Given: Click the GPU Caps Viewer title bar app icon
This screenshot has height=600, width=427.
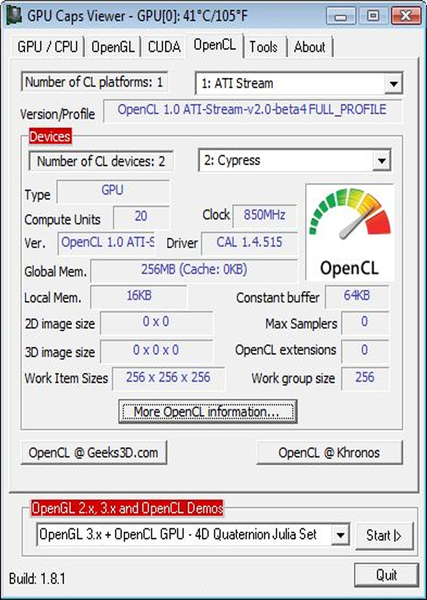Looking at the screenshot, I should click(x=15, y=16).
